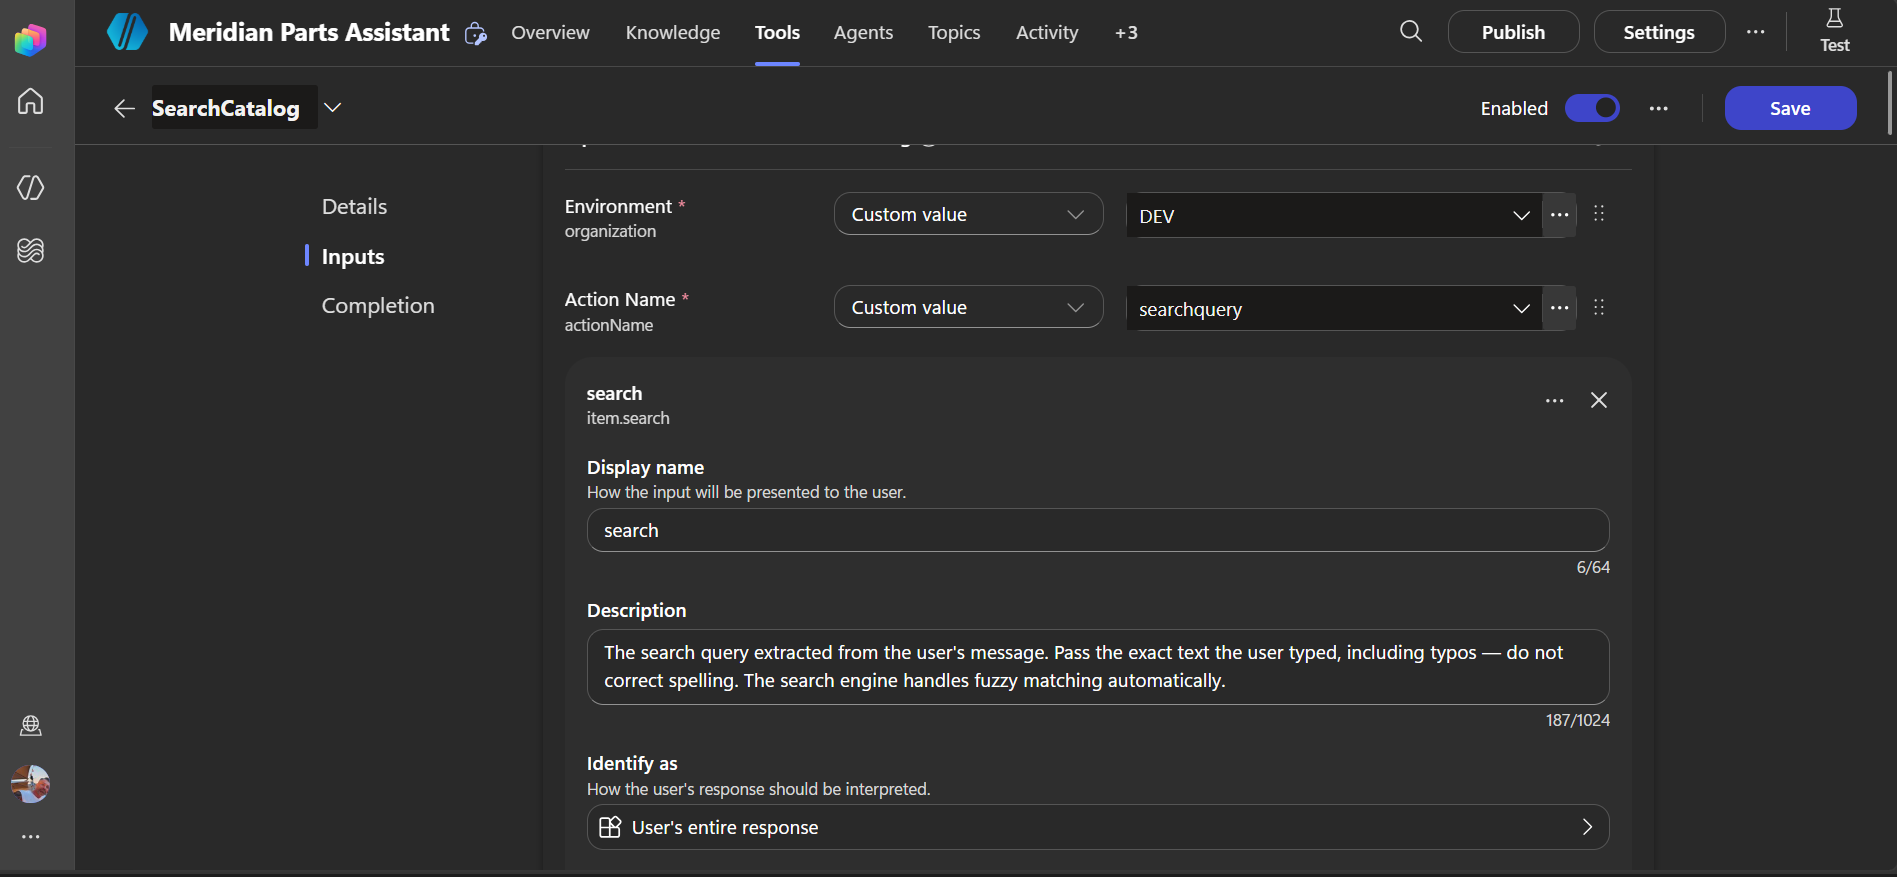Open more options at bottom of left rail
The width and height of the screenshot is (1897, 877).
click(31, 837)
